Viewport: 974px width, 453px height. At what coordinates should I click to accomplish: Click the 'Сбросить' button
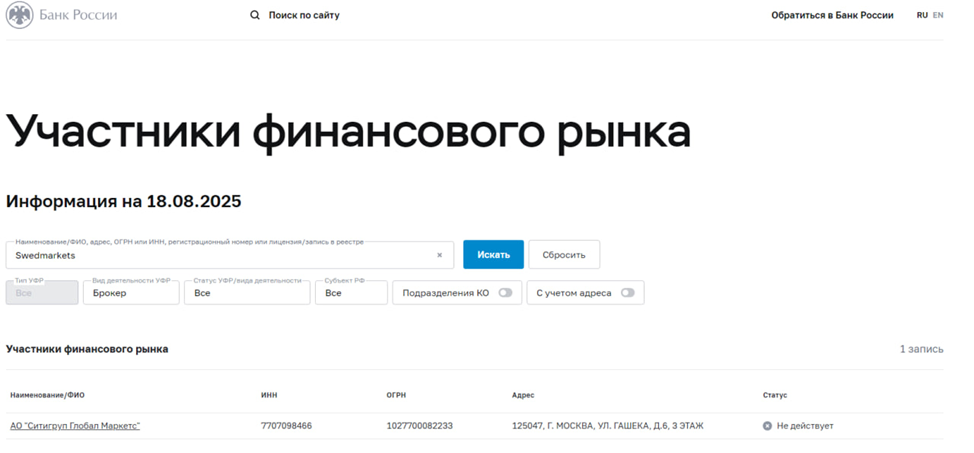(x=564, y=255)
